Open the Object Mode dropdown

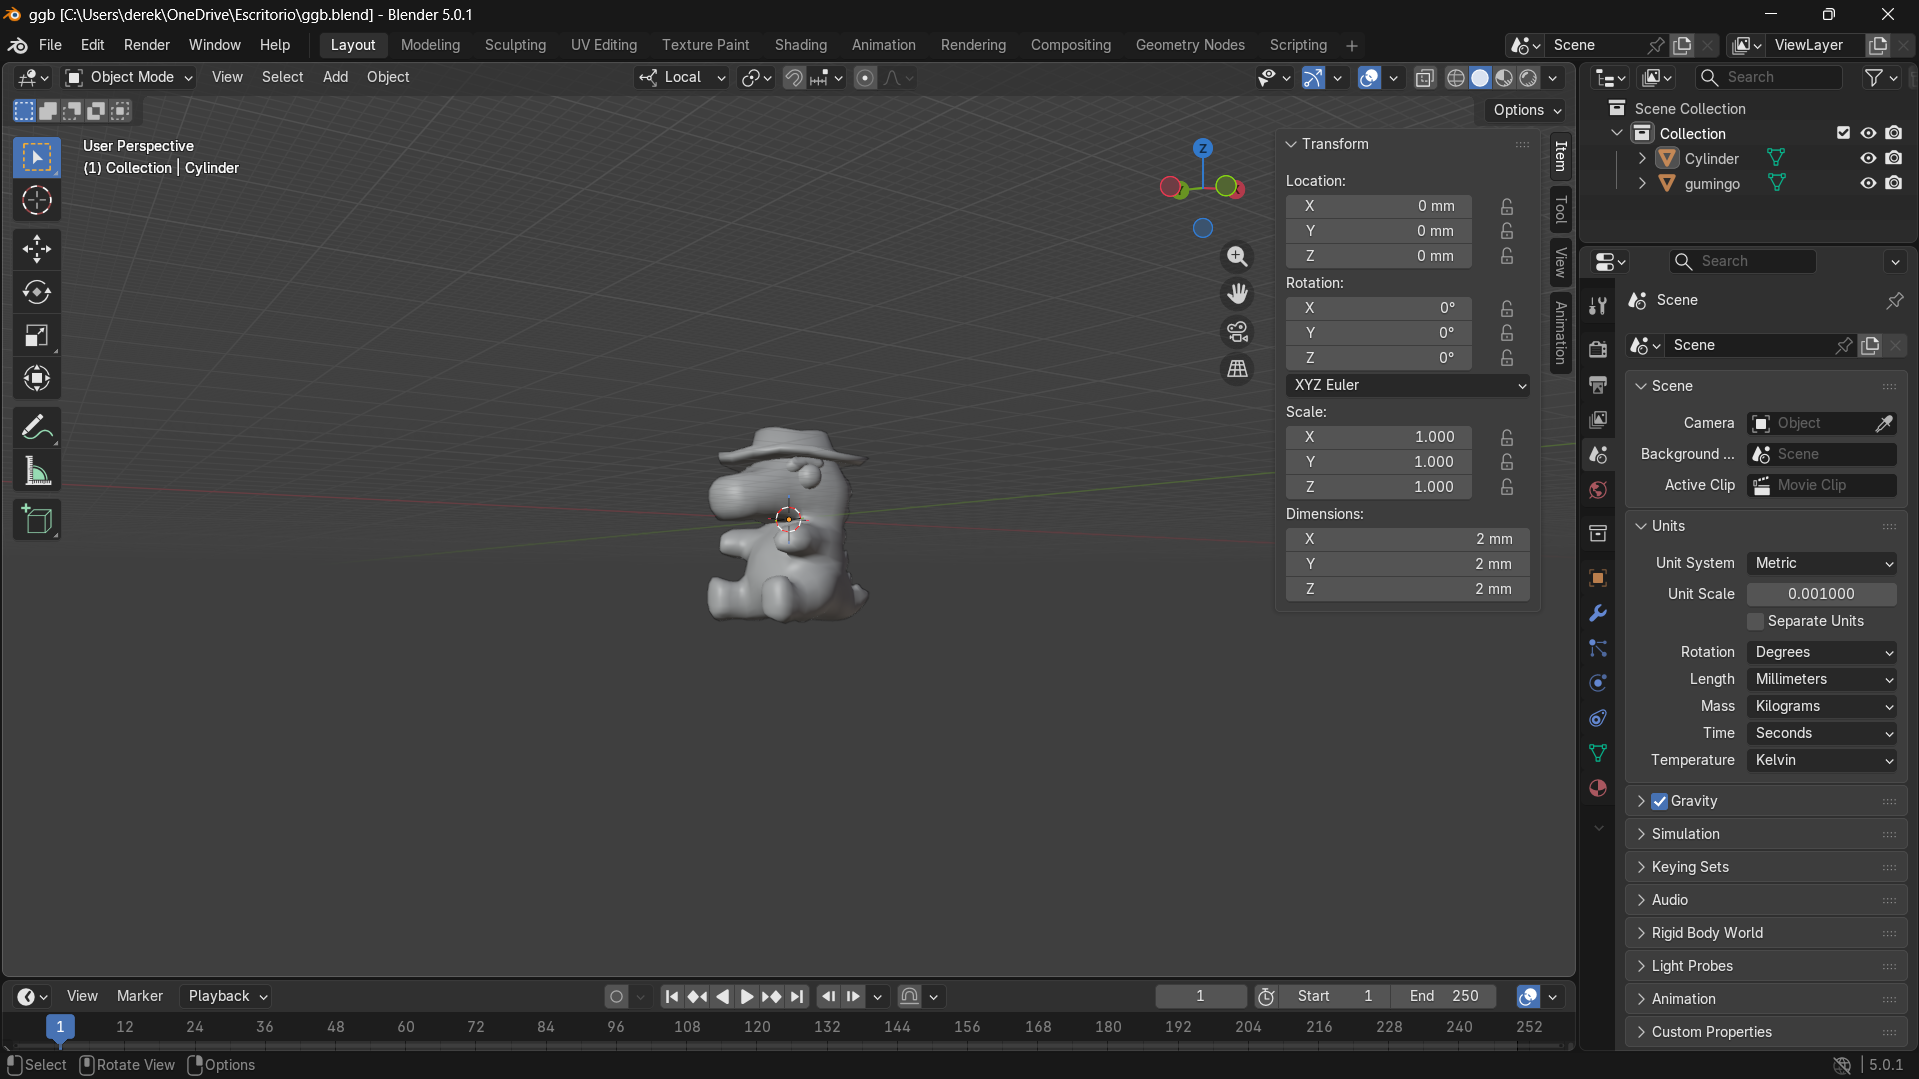(129, 77)
